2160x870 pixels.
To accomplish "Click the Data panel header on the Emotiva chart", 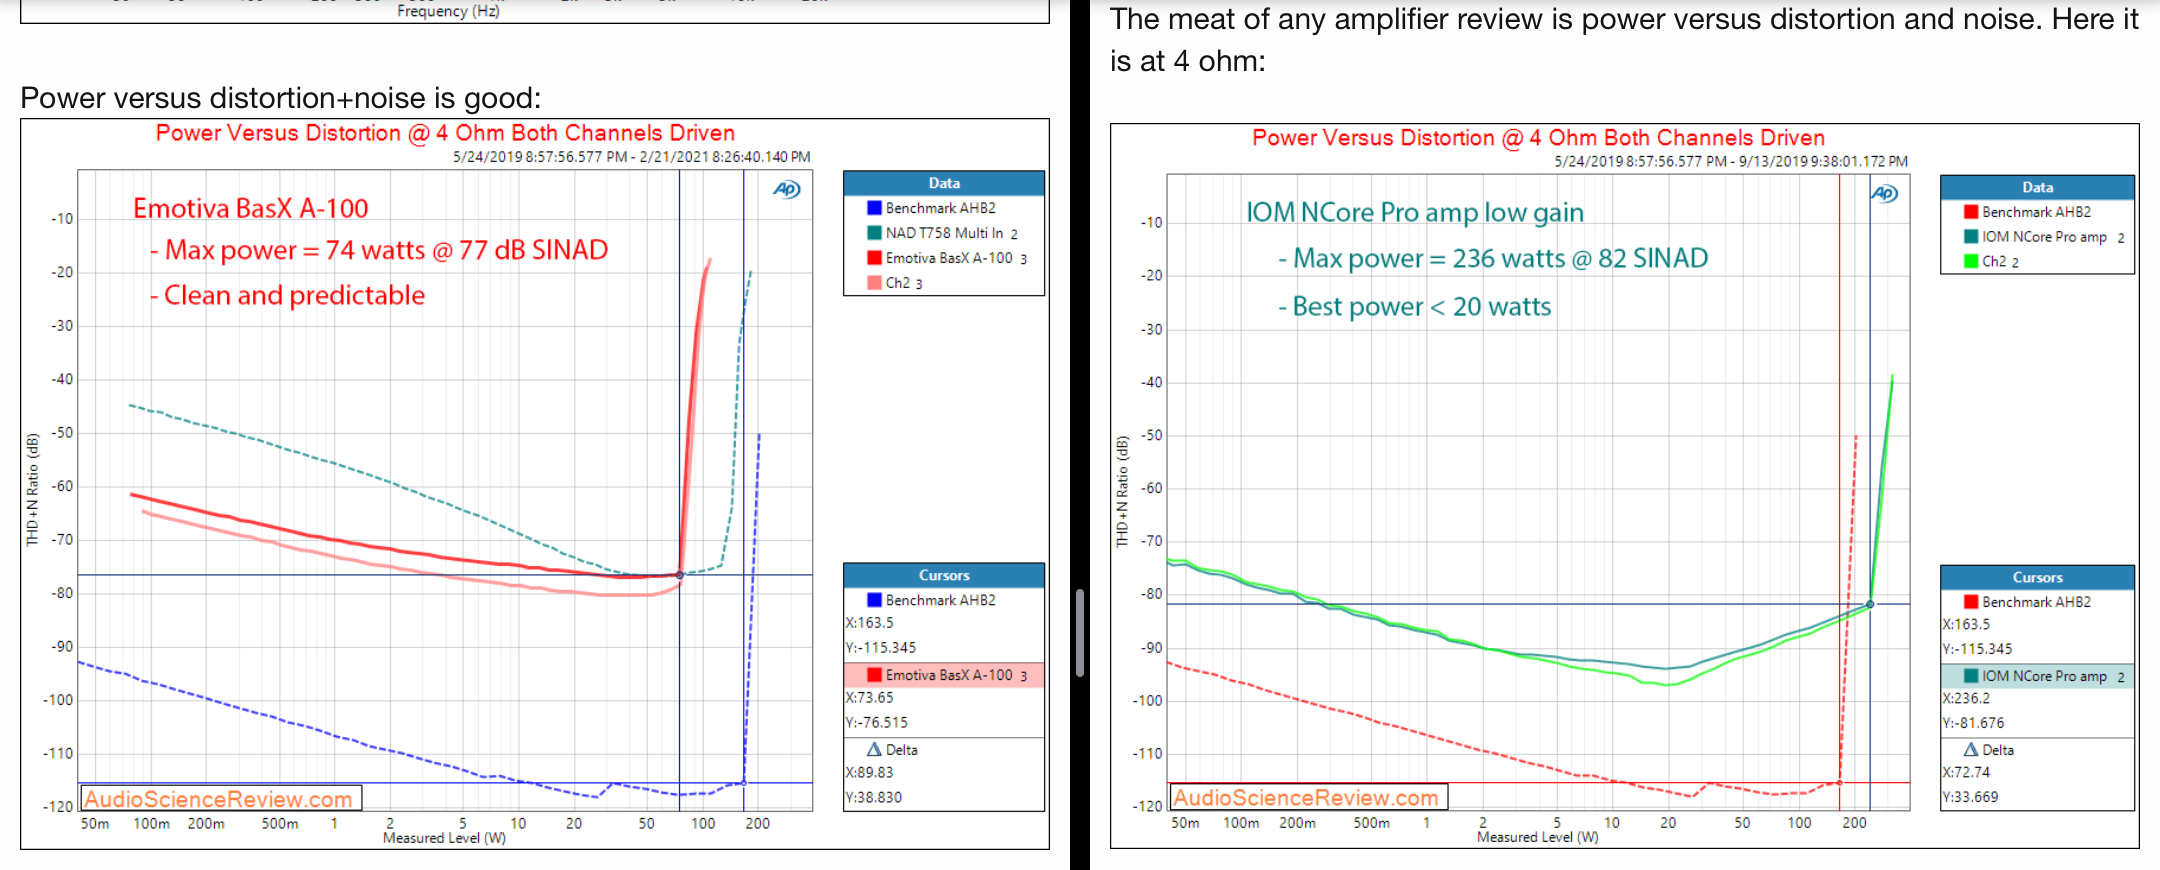I will click(x=944, y=183).
